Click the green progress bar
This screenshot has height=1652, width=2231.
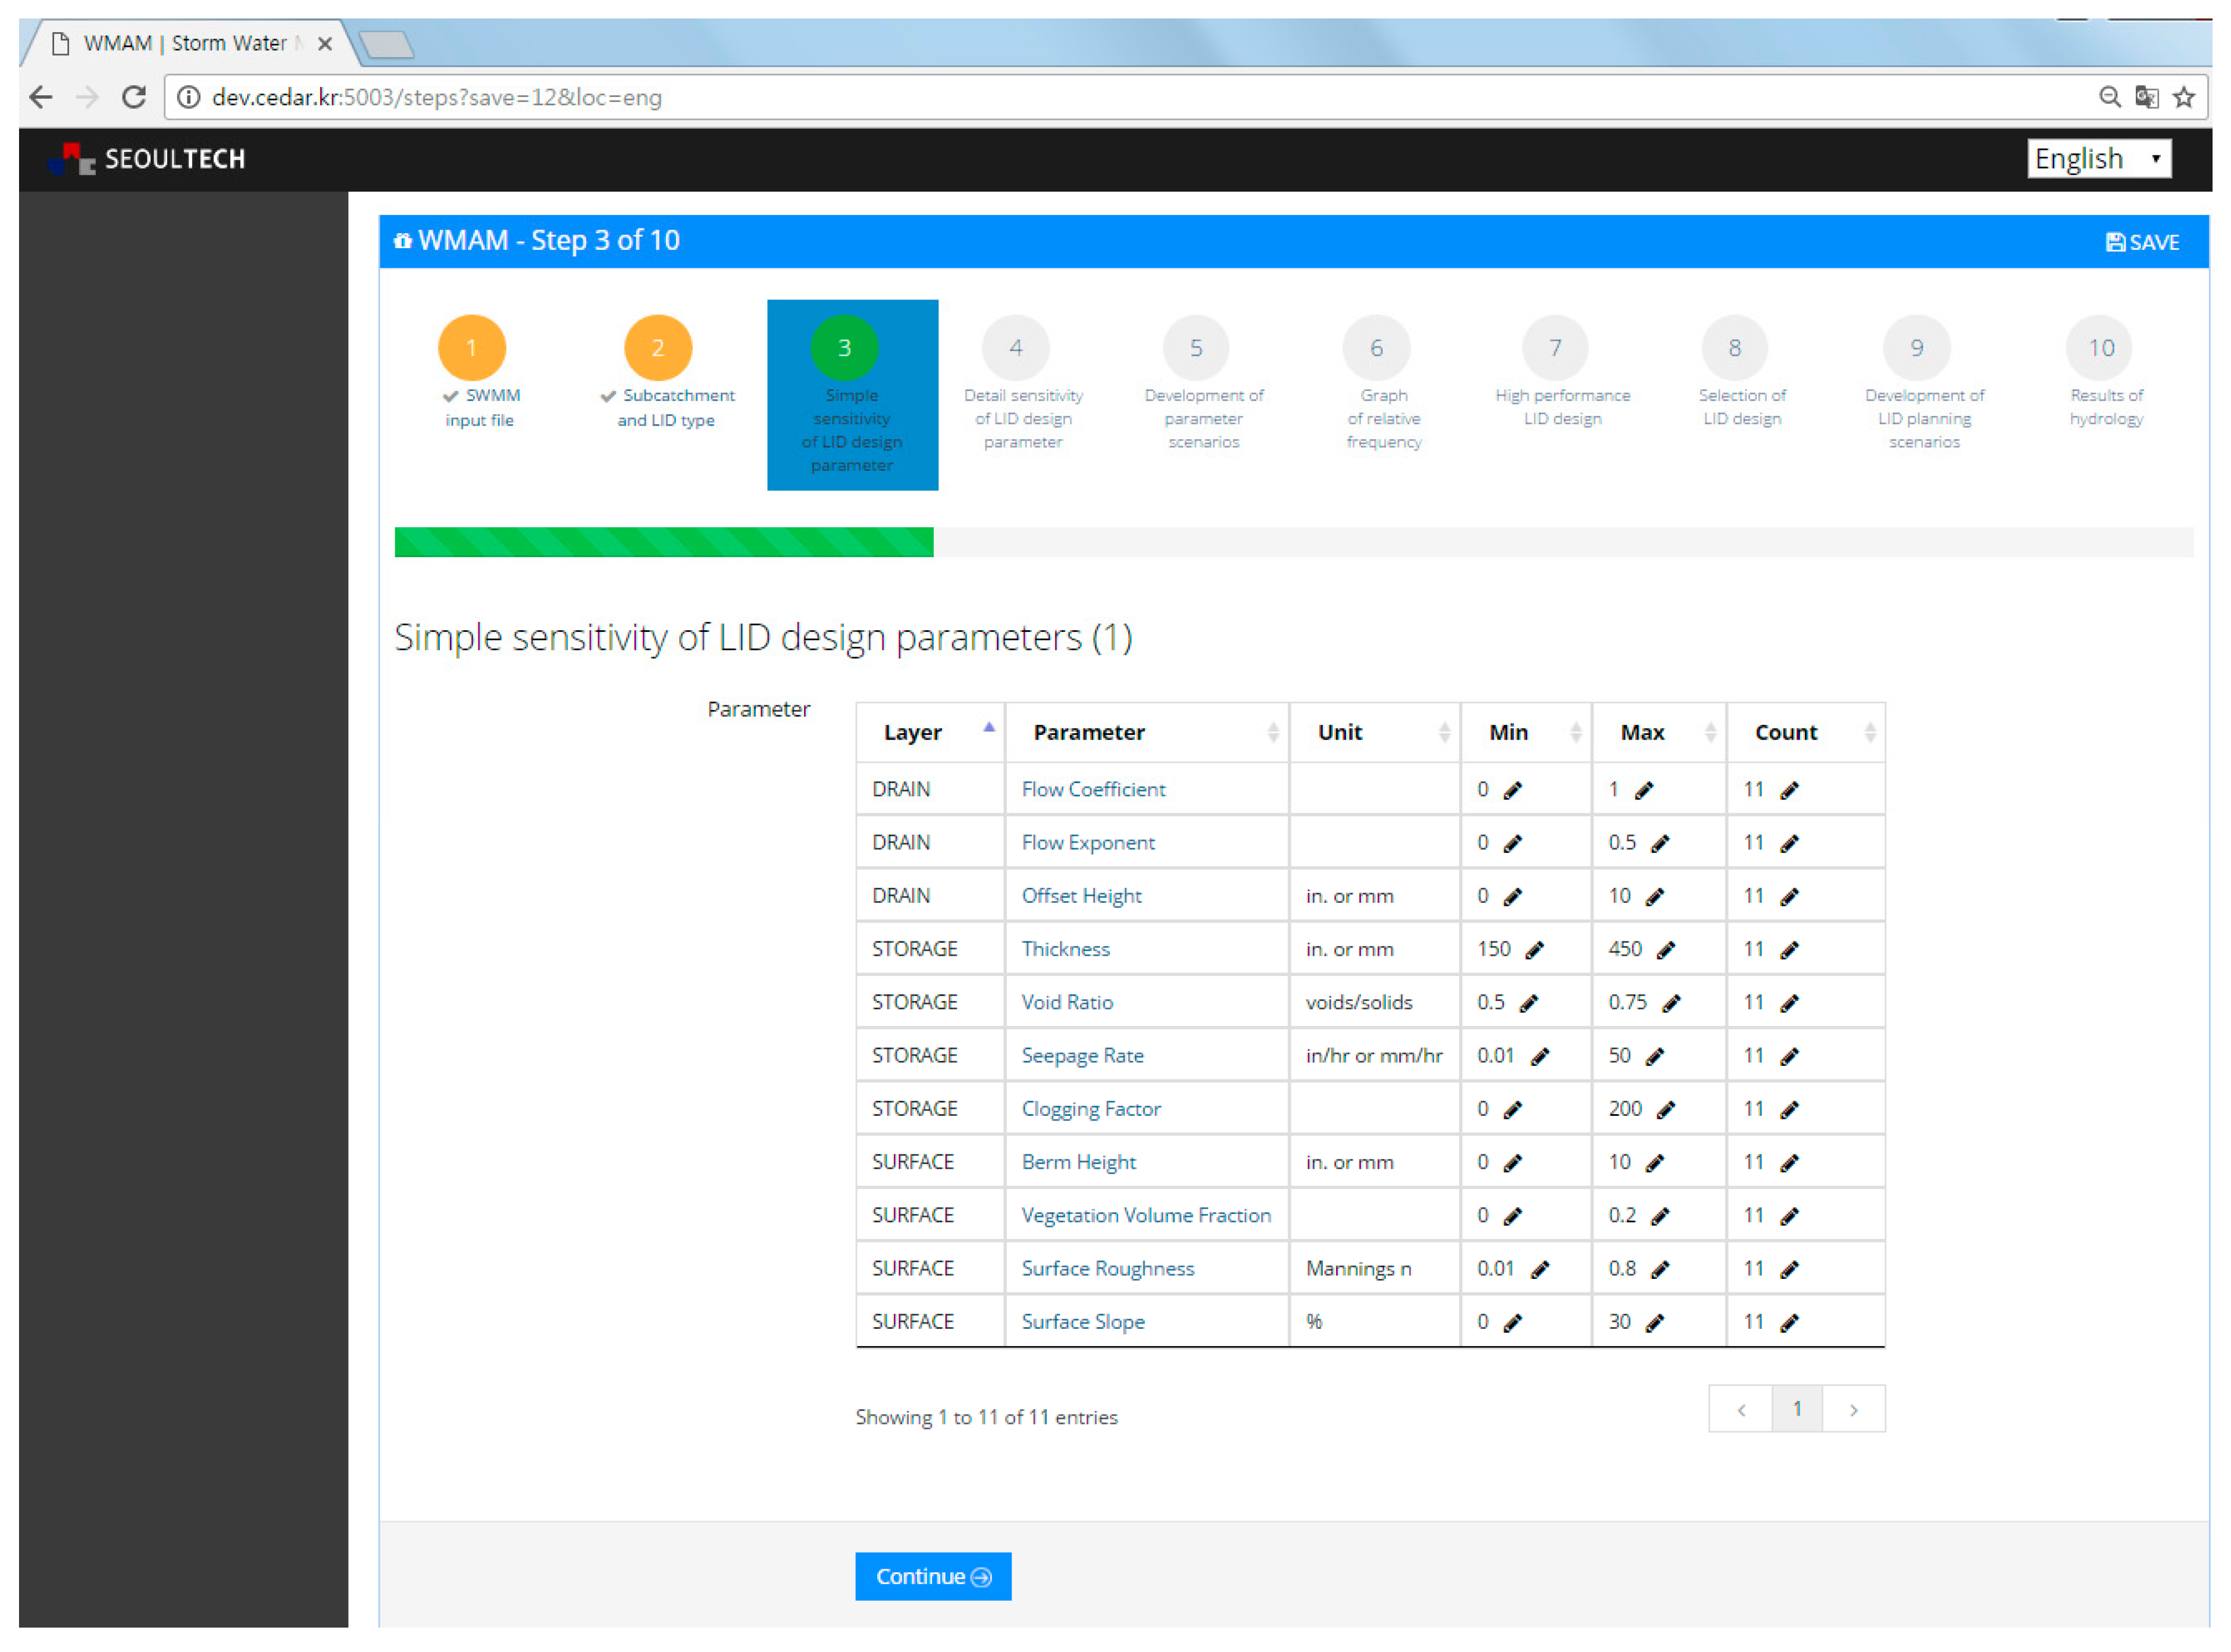point(663,542)
